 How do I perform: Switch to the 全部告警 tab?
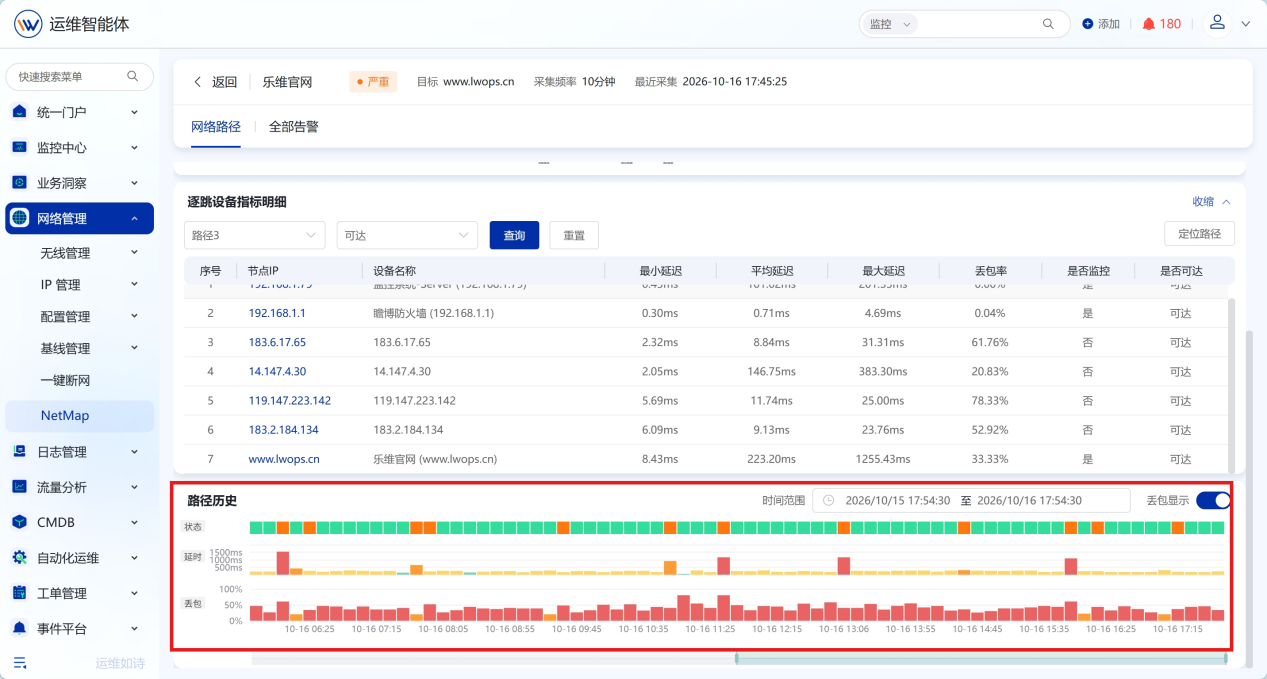(x=294, y=127)
